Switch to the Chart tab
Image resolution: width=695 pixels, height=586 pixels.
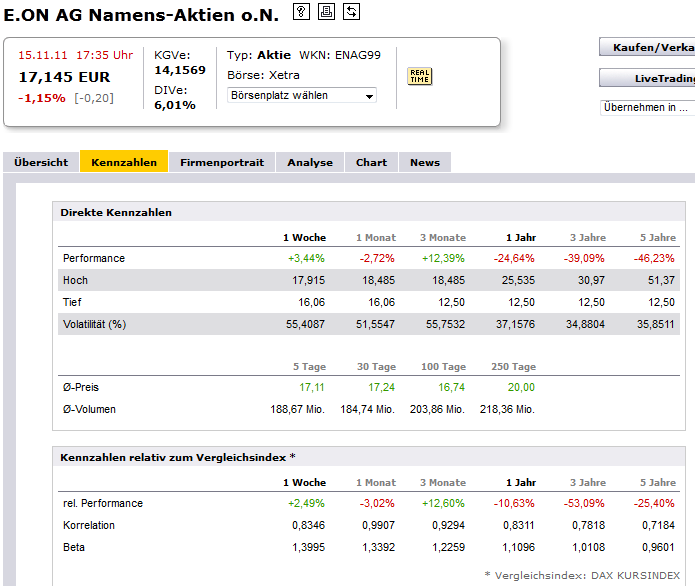pos(371,162)
